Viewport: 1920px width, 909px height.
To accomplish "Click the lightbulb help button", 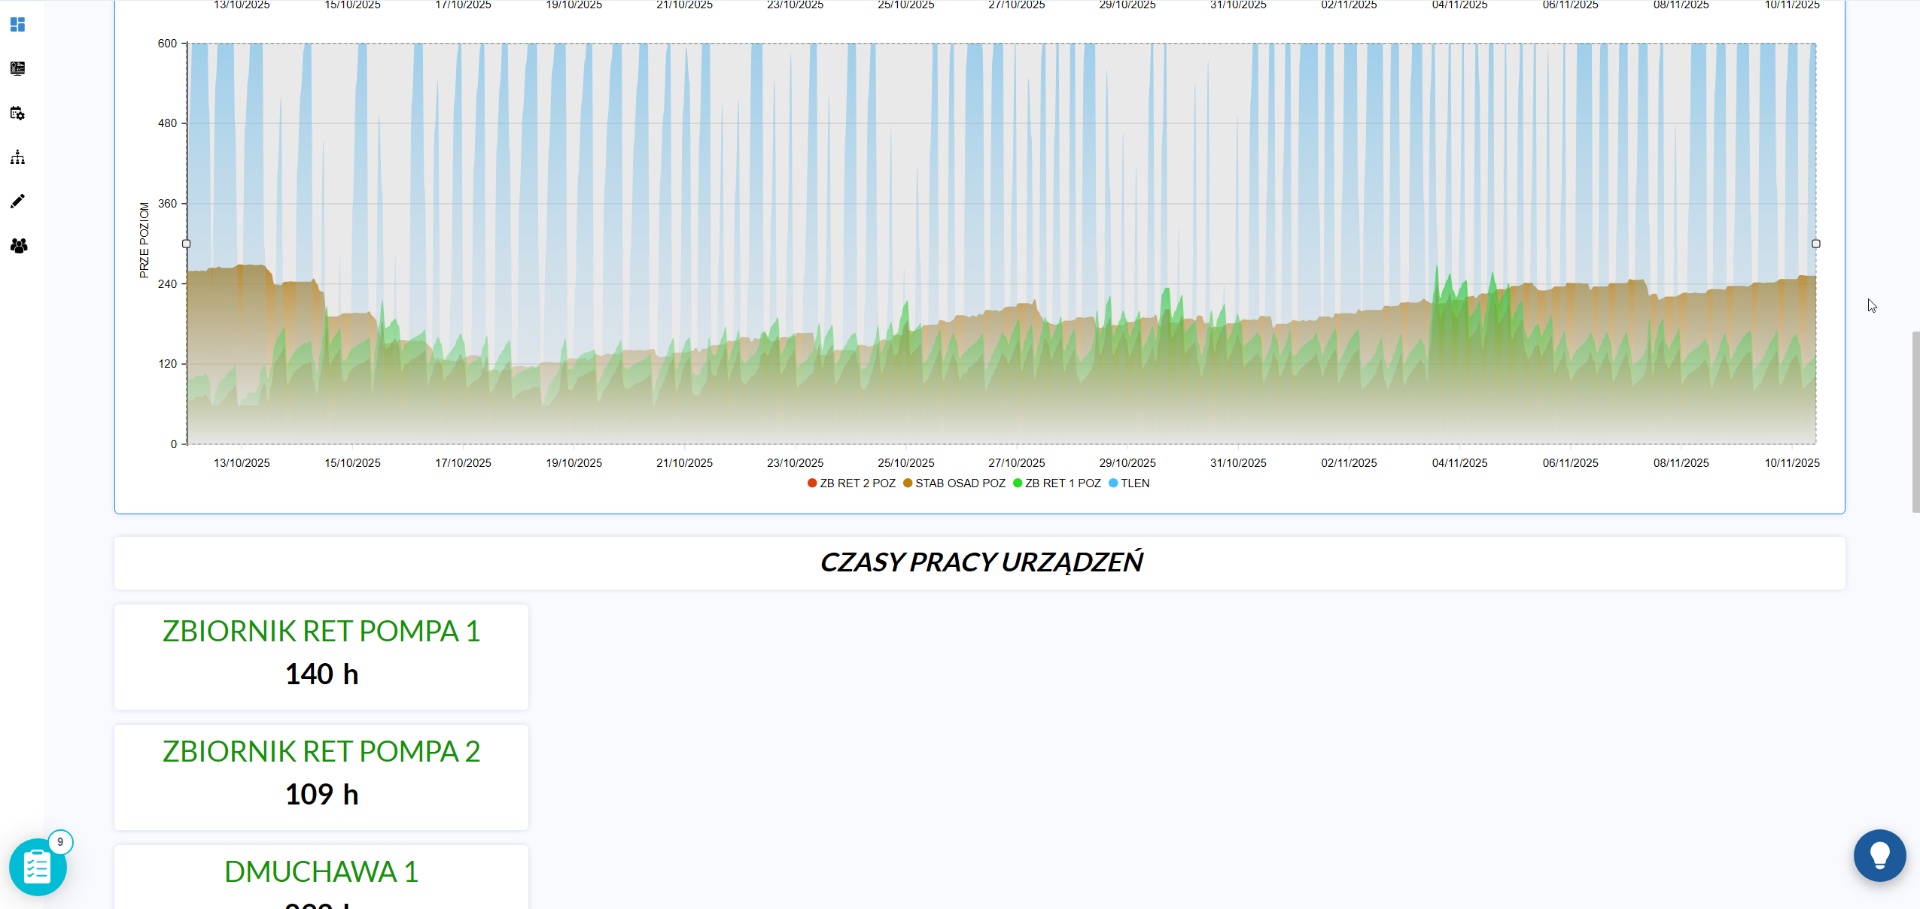I will click(x=1879, y=855).
